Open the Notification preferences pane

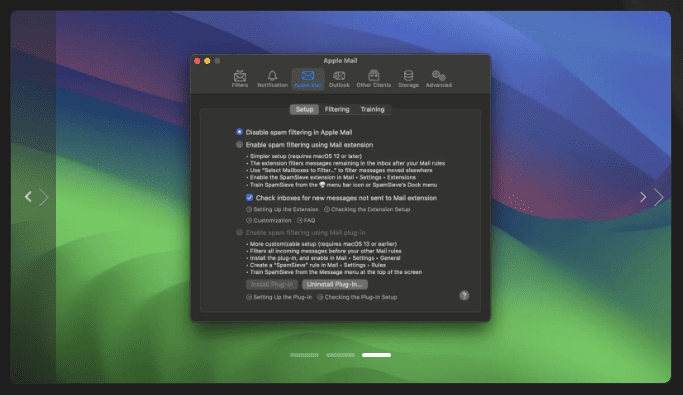(x=272, y=79)
